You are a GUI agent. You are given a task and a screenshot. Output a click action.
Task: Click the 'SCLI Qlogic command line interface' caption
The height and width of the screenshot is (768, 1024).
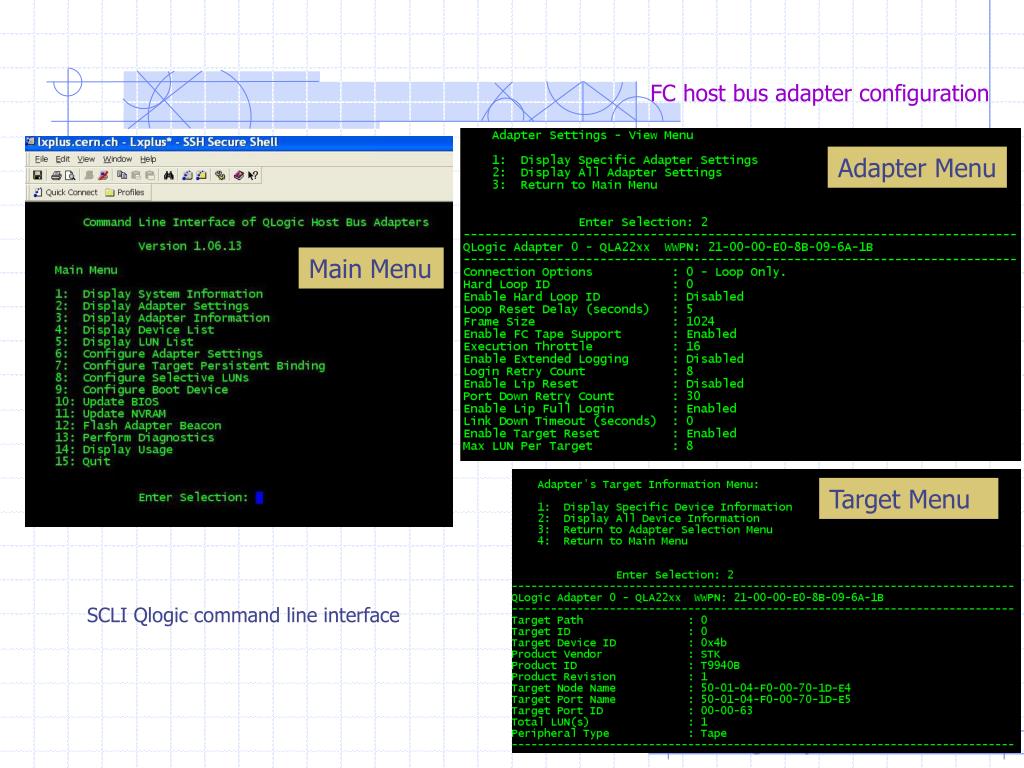[x=243, y=615]
